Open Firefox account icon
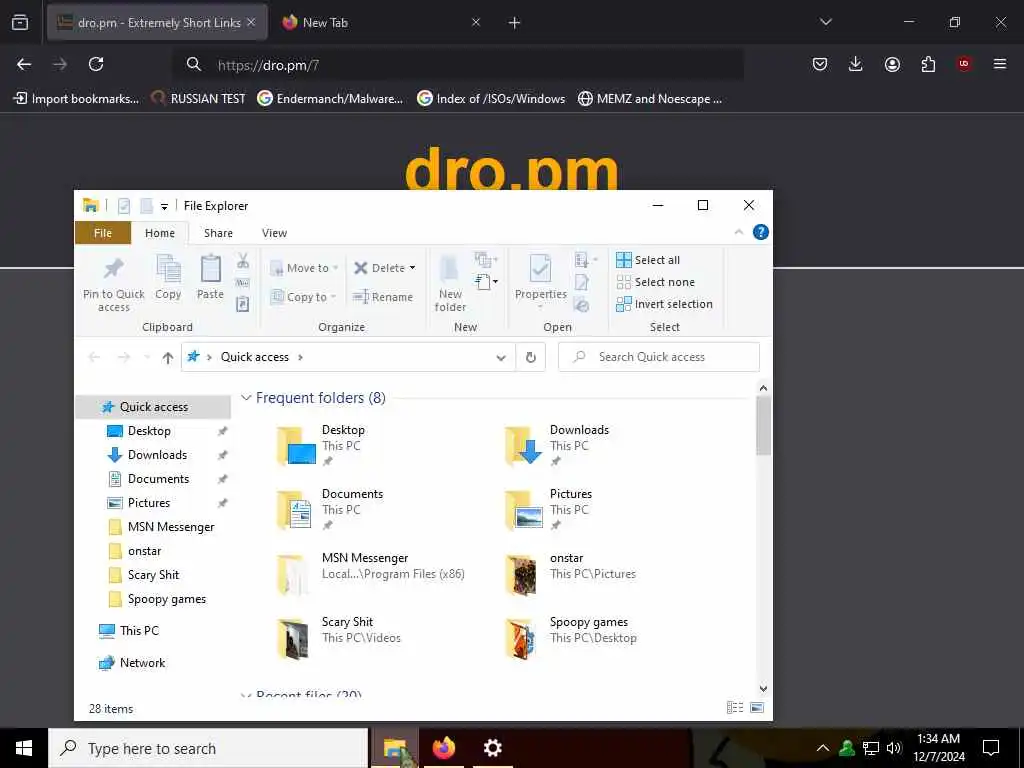Screen dimensions: 1024x768 (892, 64)
